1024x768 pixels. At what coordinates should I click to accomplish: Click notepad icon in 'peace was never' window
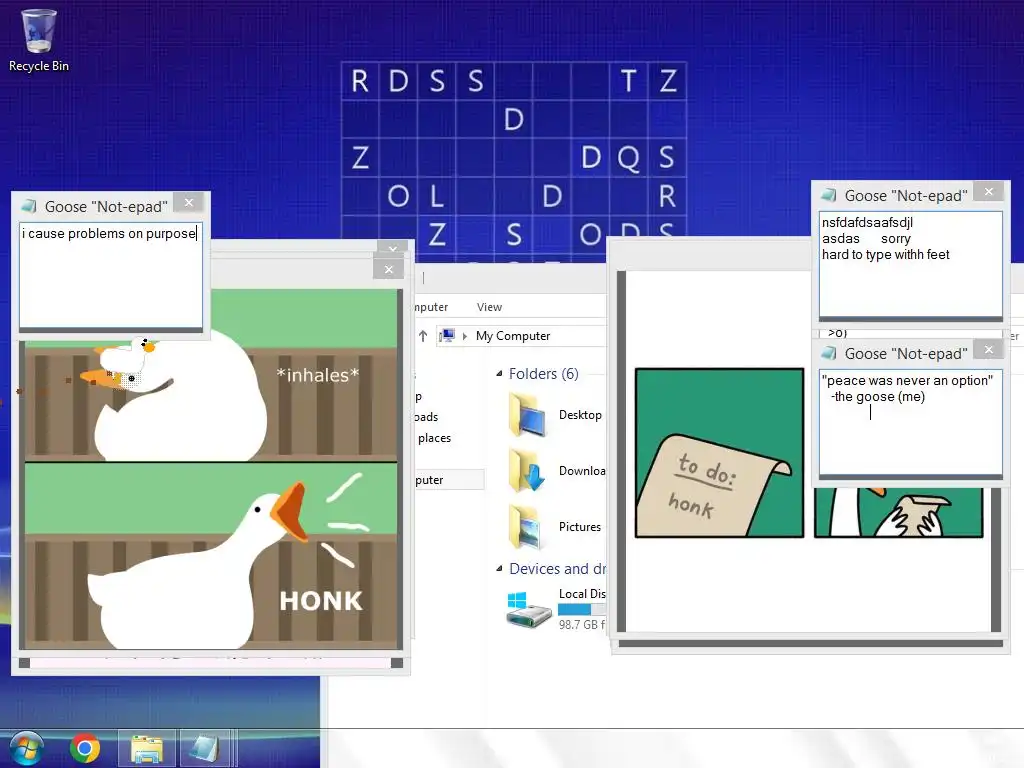pyautogui.click(x=829, y=353)
